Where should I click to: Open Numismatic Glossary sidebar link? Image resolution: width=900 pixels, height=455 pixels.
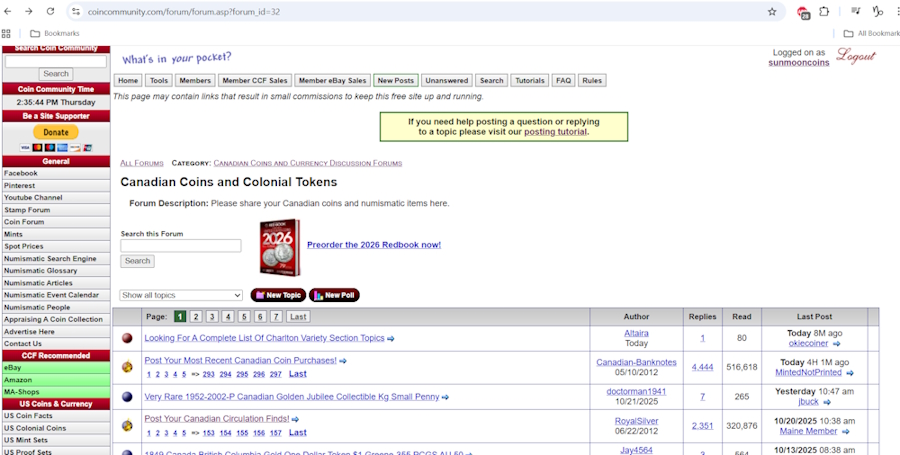click(x=56, y=270)
